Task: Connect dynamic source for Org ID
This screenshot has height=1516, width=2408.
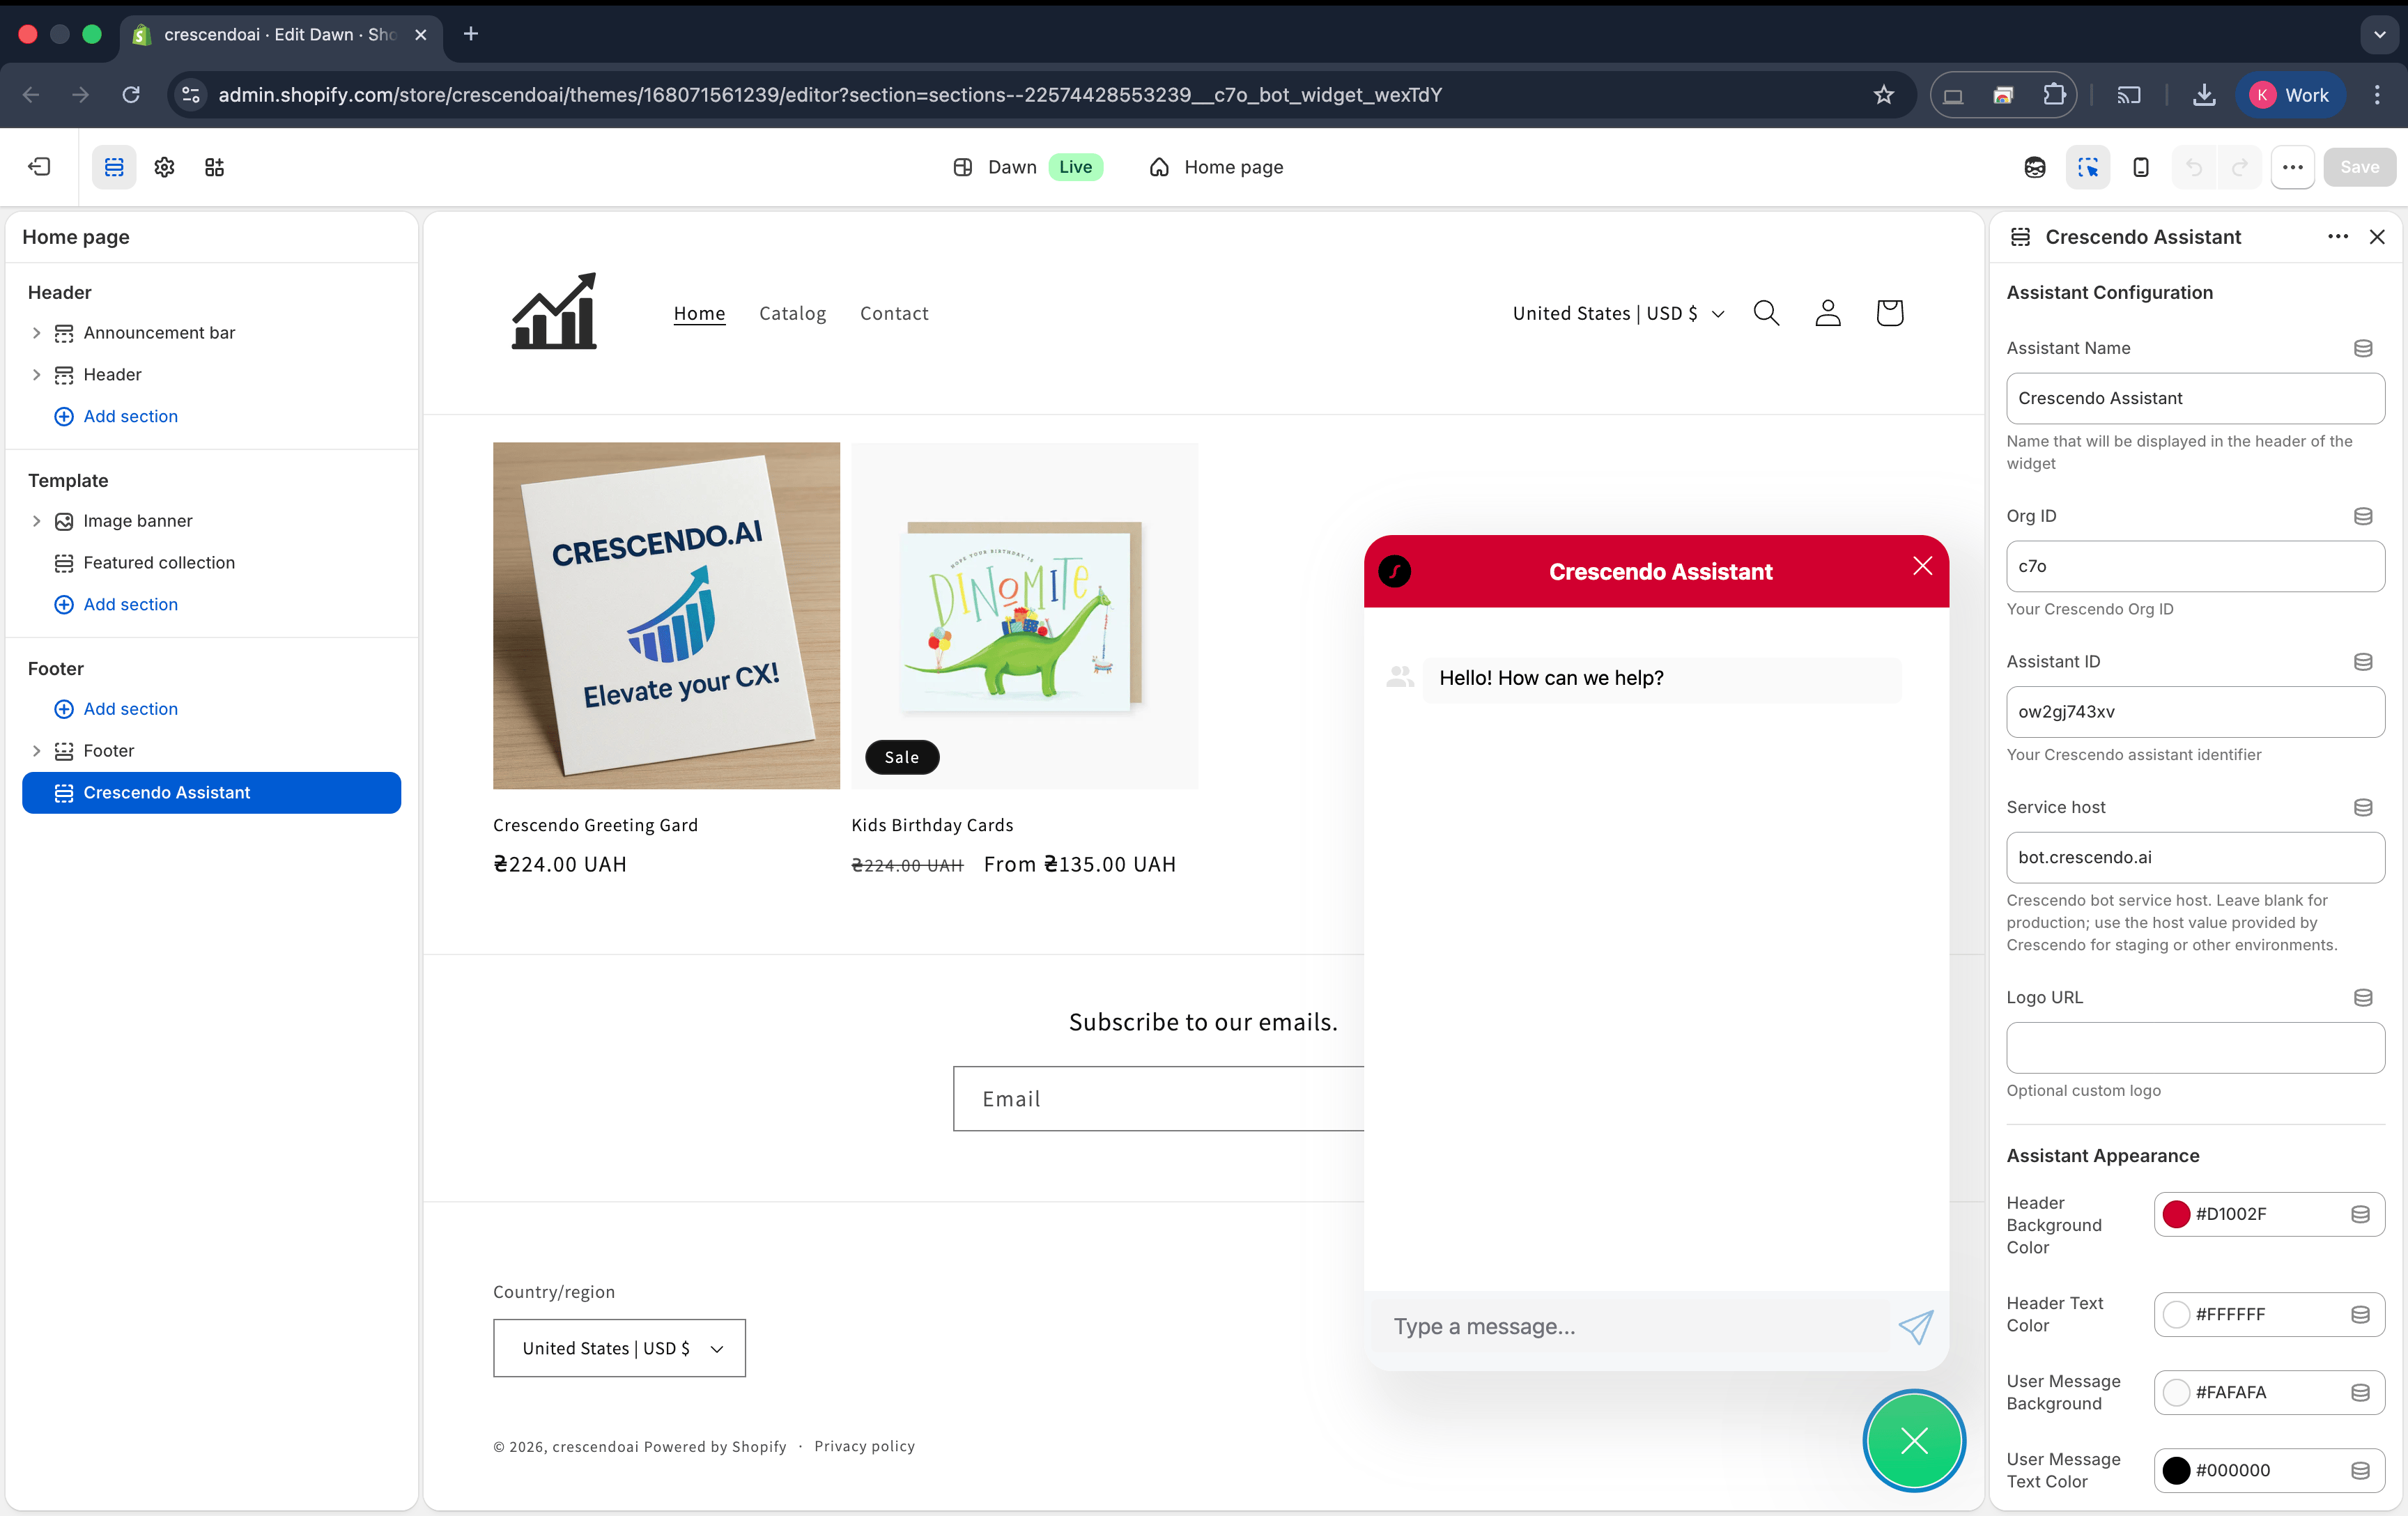Action: pyautogui.click(x=2363, y=516)
